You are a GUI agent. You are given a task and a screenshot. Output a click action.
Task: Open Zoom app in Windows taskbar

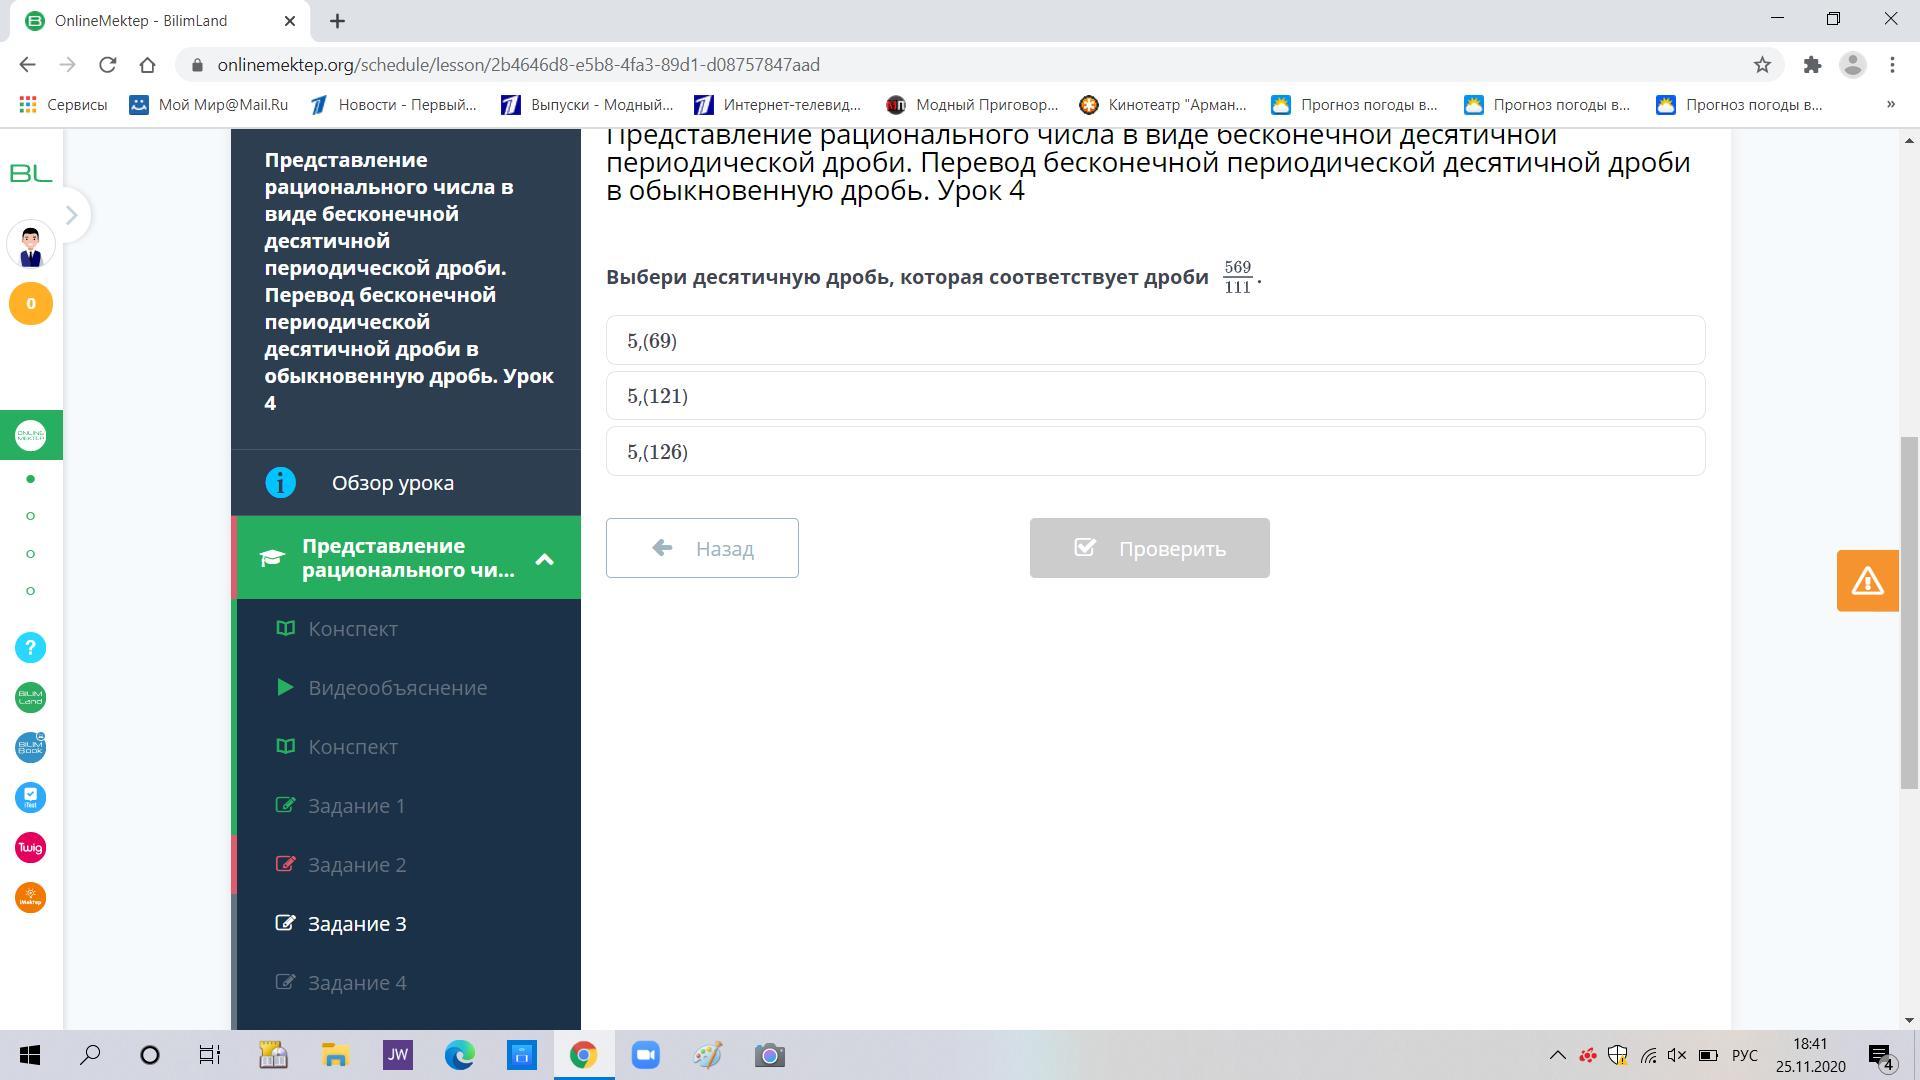[646, 1055]
